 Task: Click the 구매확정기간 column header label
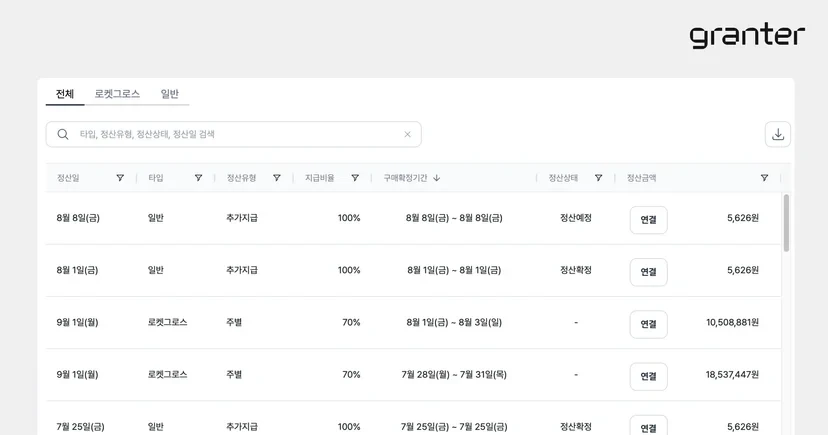(405, 178)
